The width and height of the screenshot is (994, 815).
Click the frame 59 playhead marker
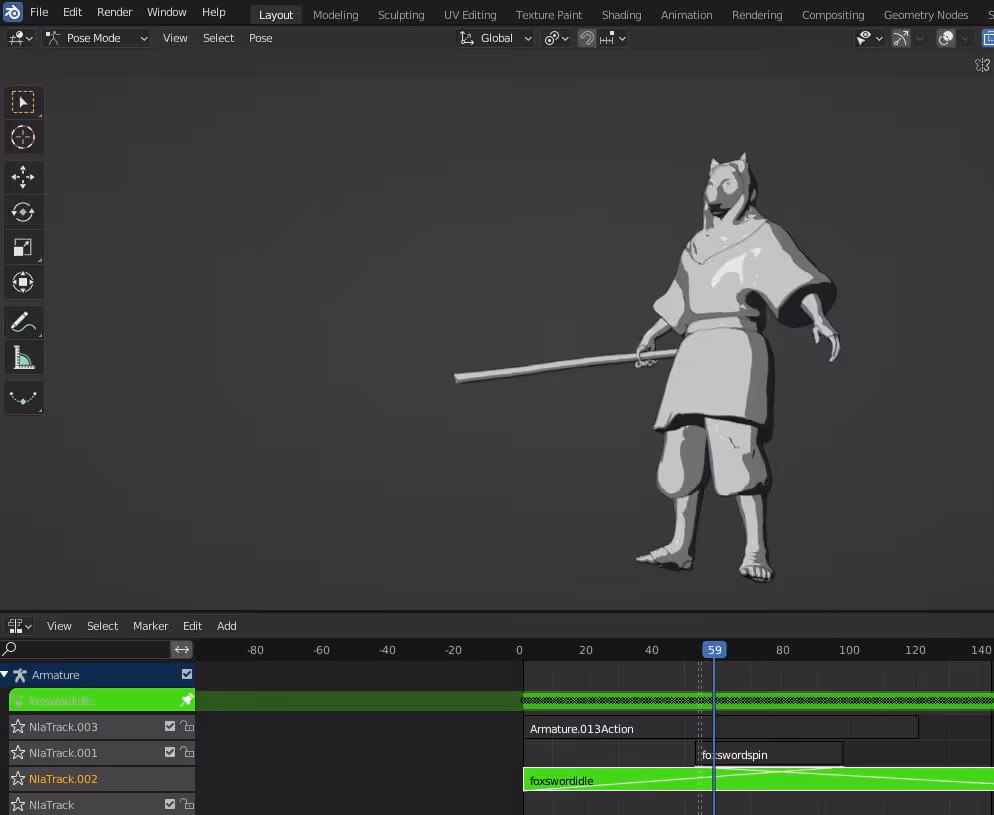tap(714, 650)
